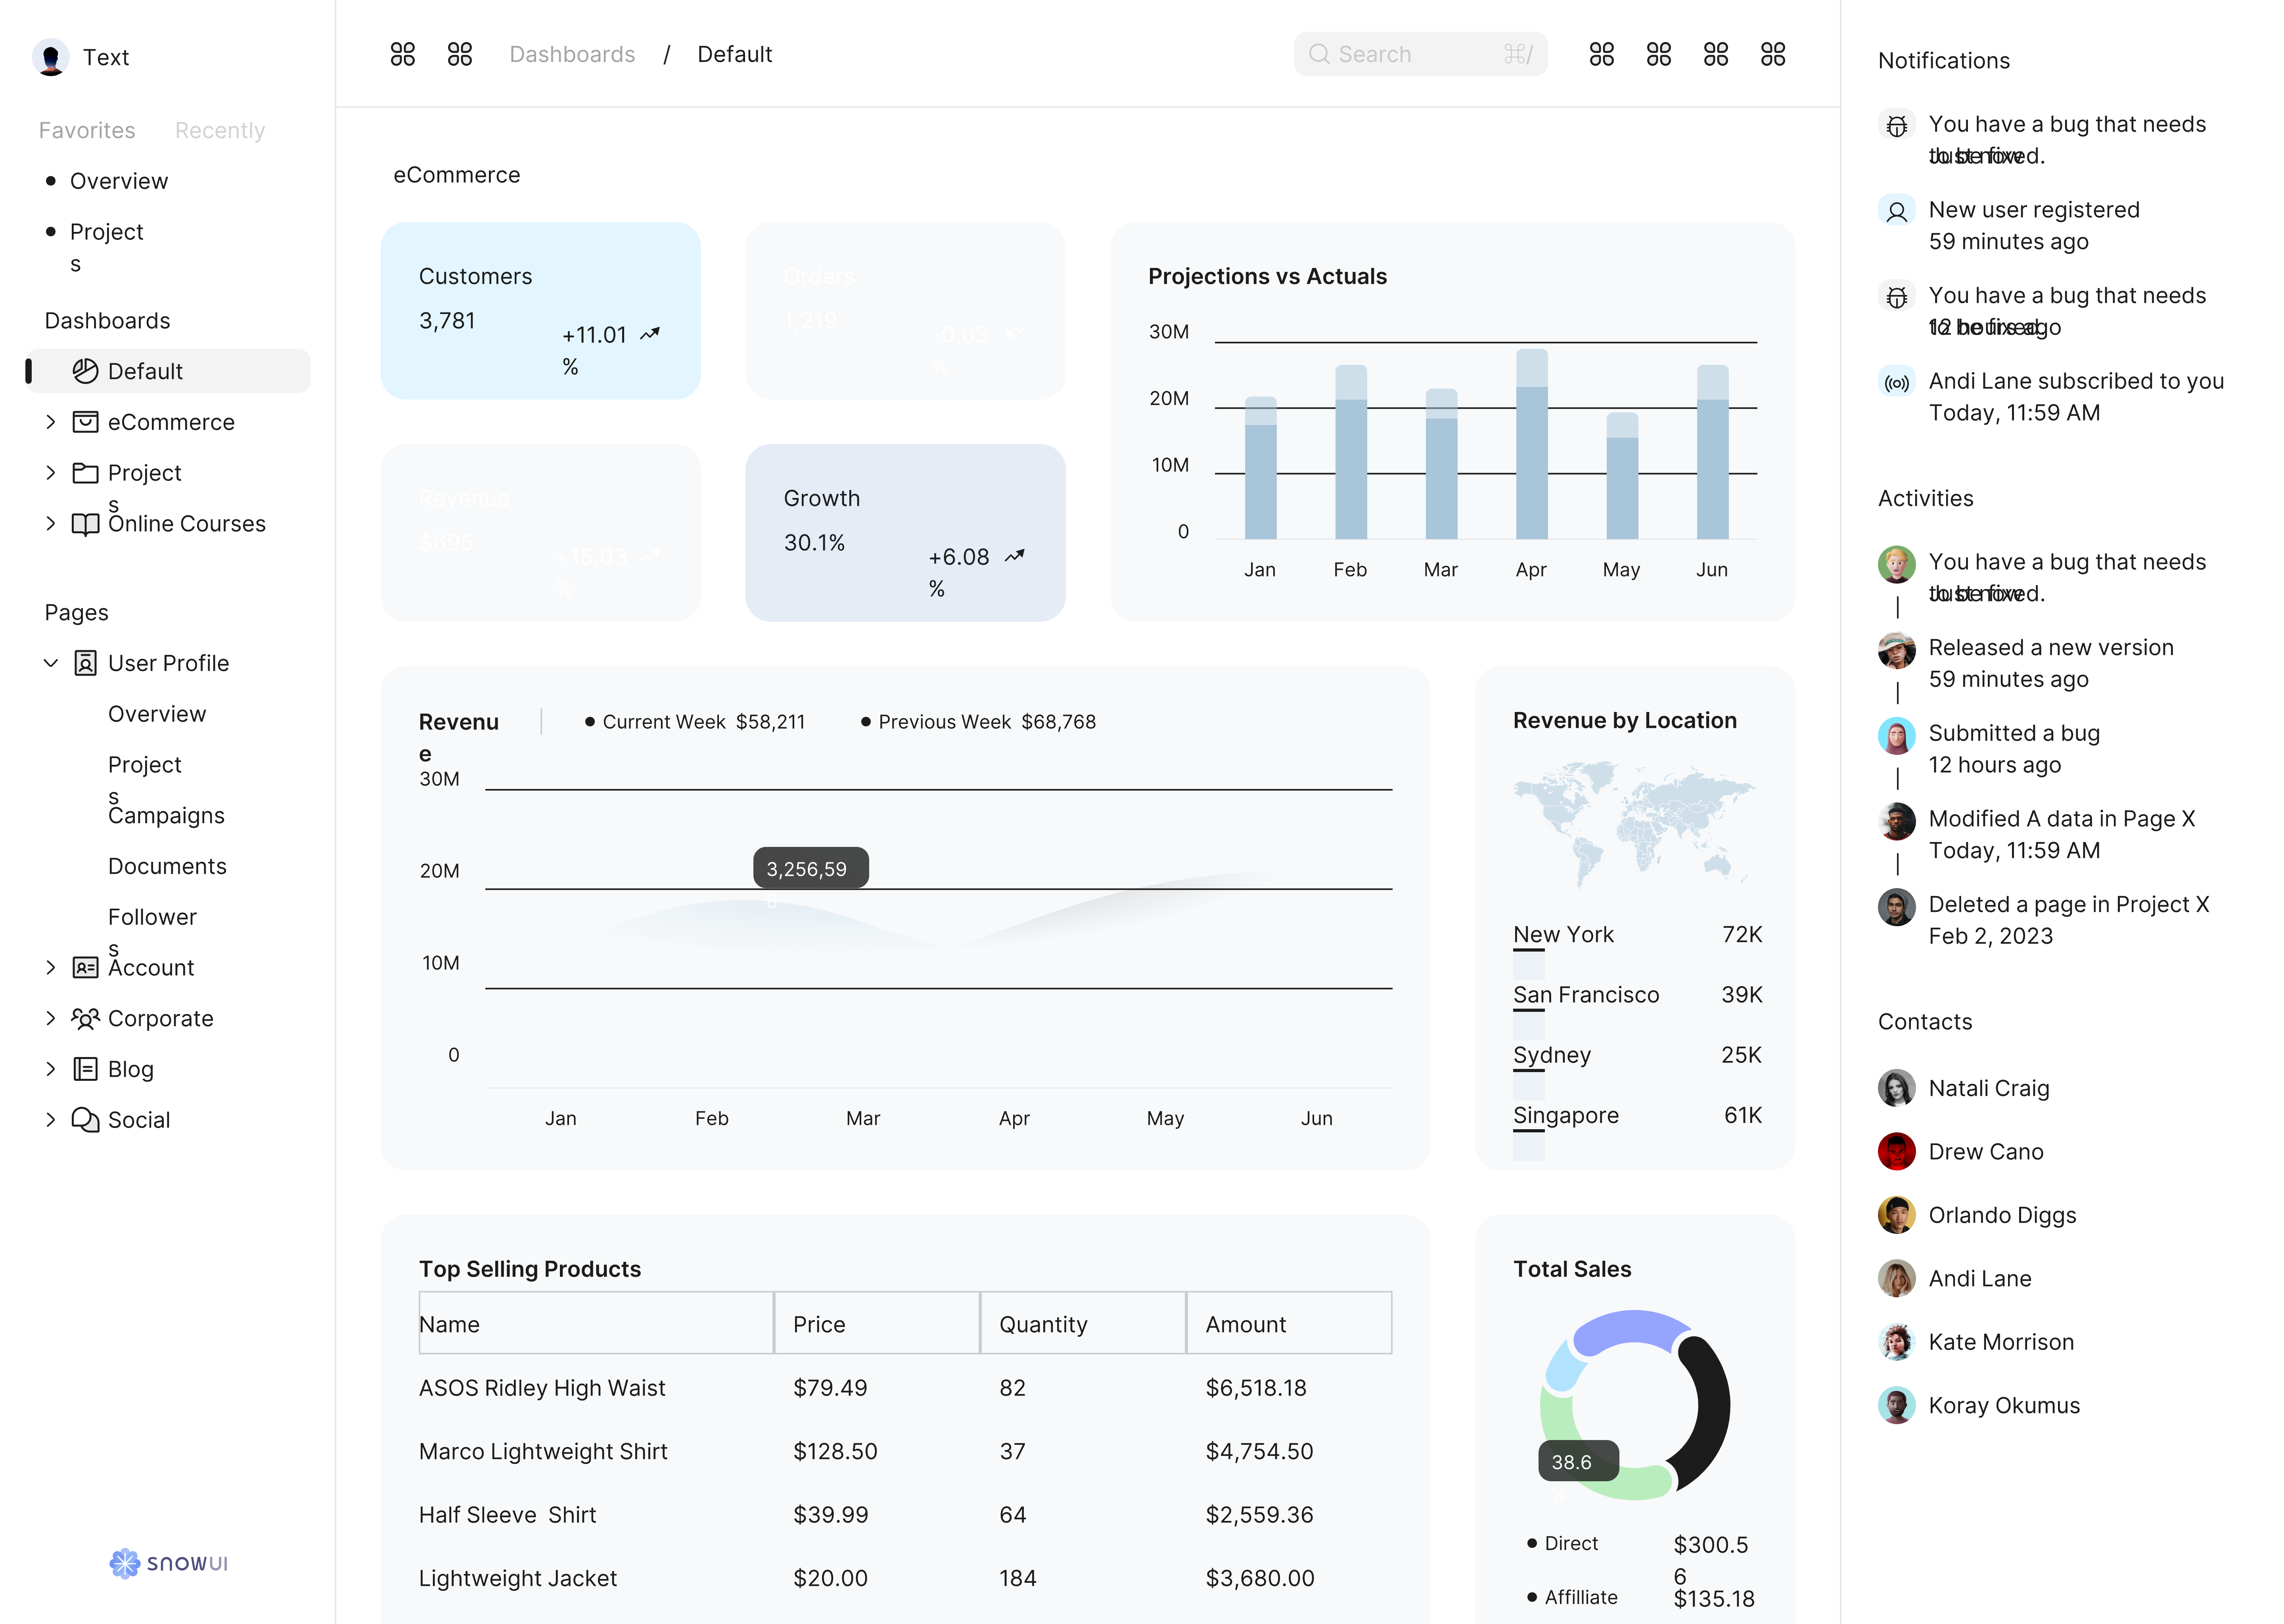This screenshot has height=1624, width=2284.
Task: Open the Projects favorite link
Action: (107, 247)
